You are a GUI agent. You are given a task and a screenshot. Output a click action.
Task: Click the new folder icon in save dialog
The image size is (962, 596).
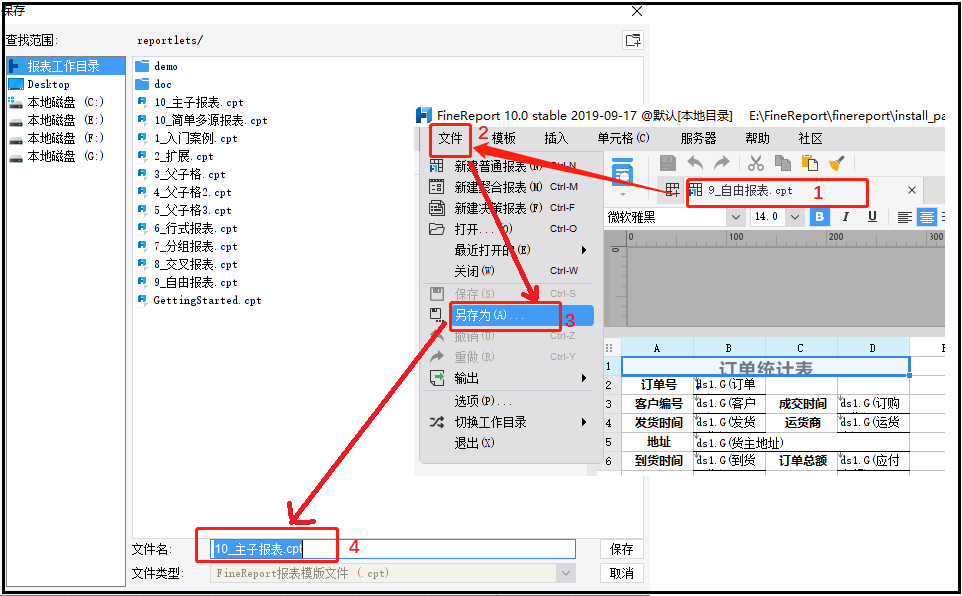(633, 41)
